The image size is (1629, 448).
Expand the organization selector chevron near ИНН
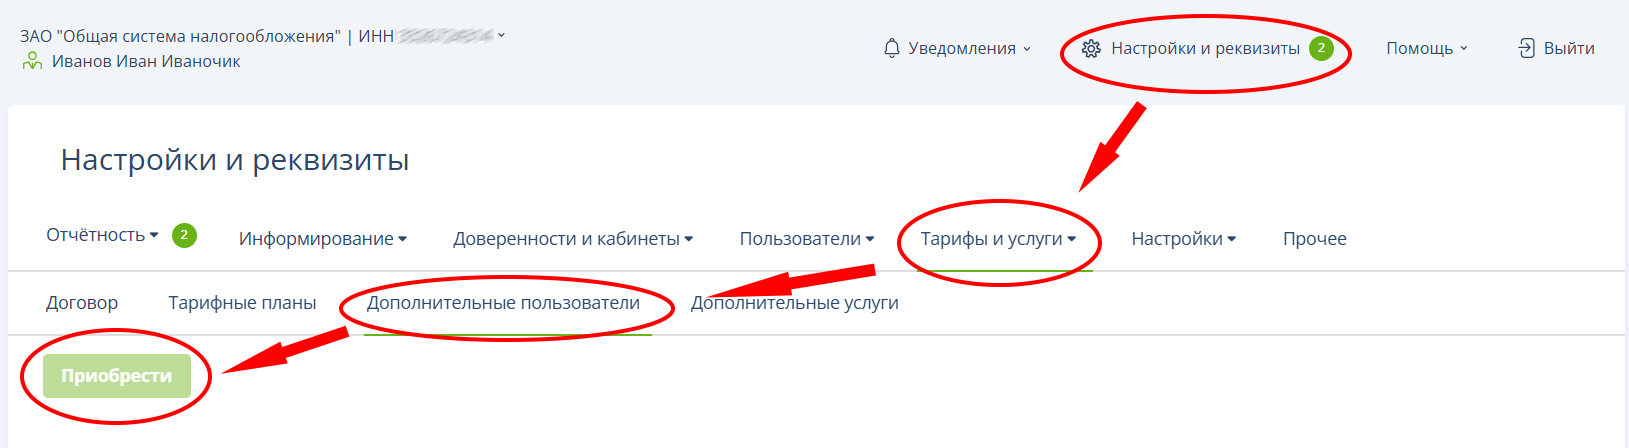501,35
